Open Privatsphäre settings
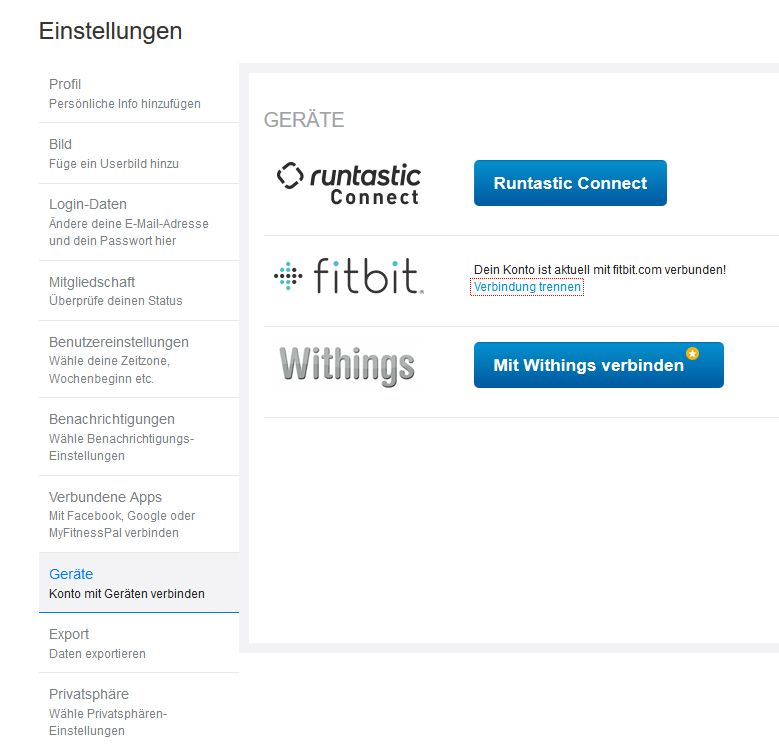Screen dimensions: 779x749 point(139,711)
